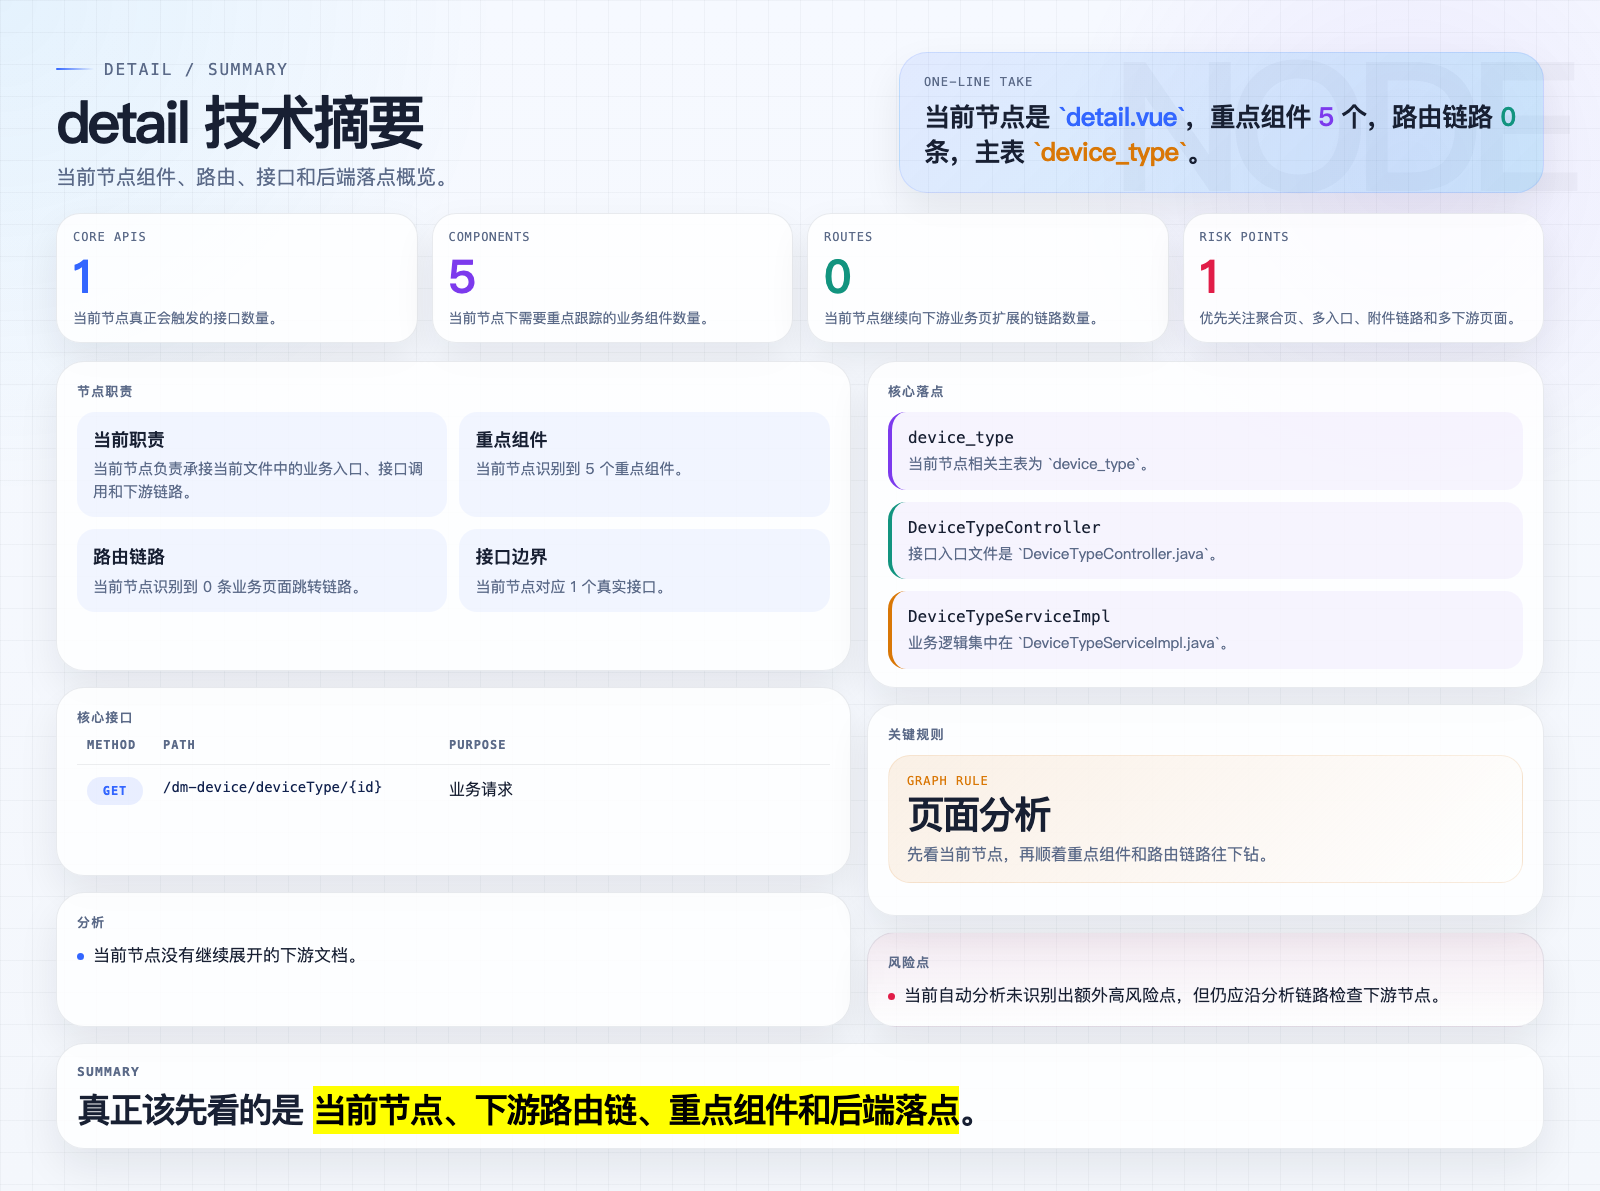Select the DeviceTypeServiceImpl item
This screenshot has width=1600, height=1191.
coord(1205,630)
